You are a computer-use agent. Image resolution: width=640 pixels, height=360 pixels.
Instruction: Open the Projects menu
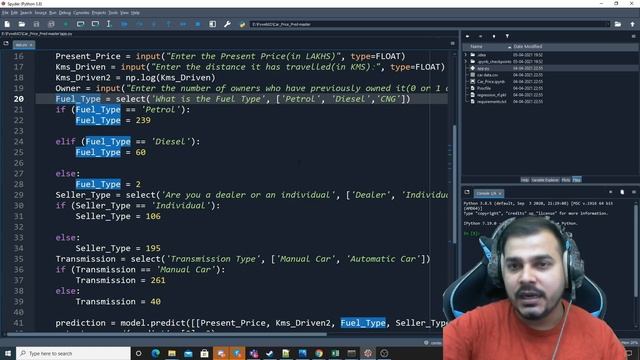click(x=98, y=13)
